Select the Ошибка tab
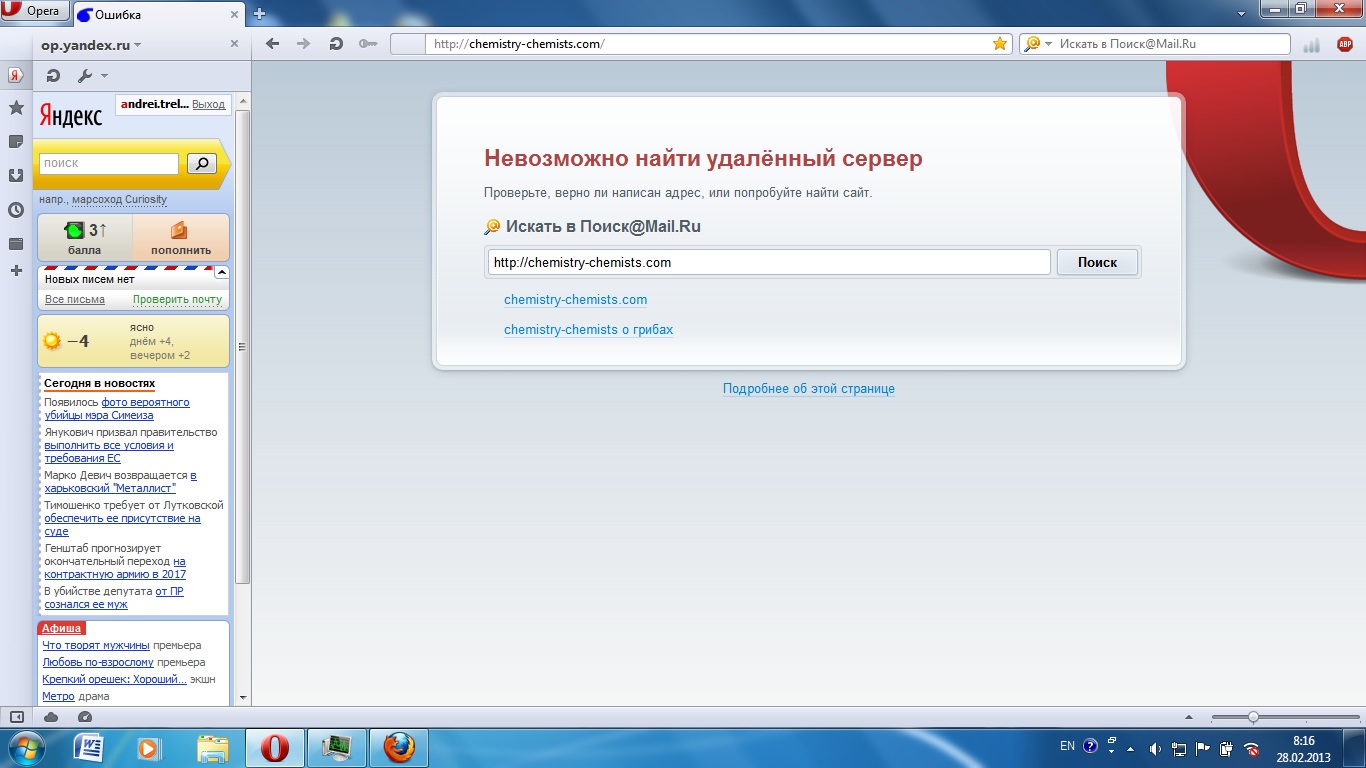The width and height of the screenshot is (1366, 768). tap(155, 14)
